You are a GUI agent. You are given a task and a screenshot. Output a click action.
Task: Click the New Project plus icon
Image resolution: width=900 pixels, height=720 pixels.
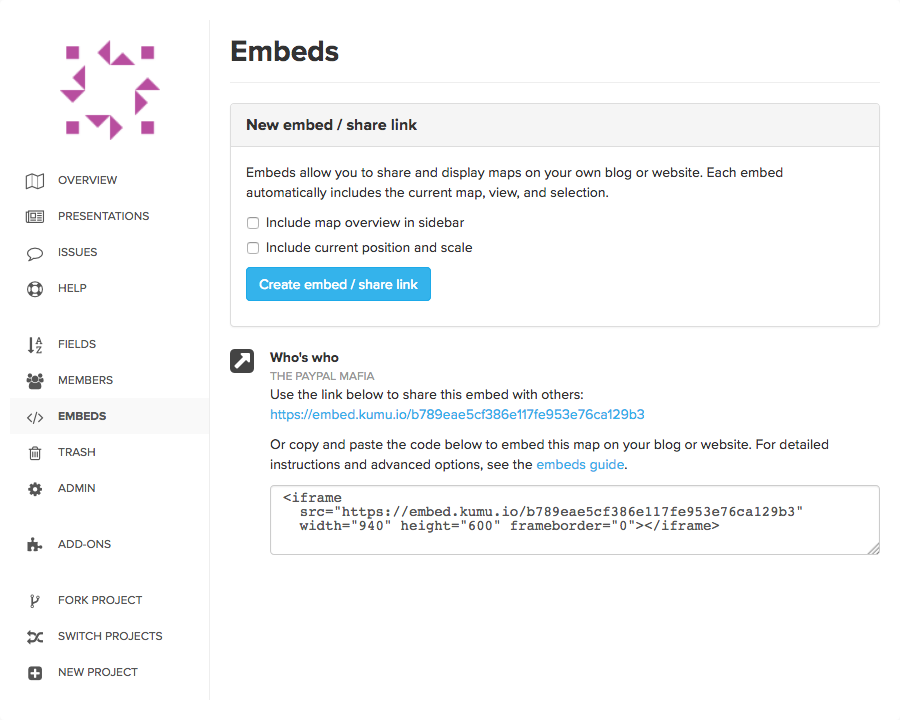tap(34, 672)
